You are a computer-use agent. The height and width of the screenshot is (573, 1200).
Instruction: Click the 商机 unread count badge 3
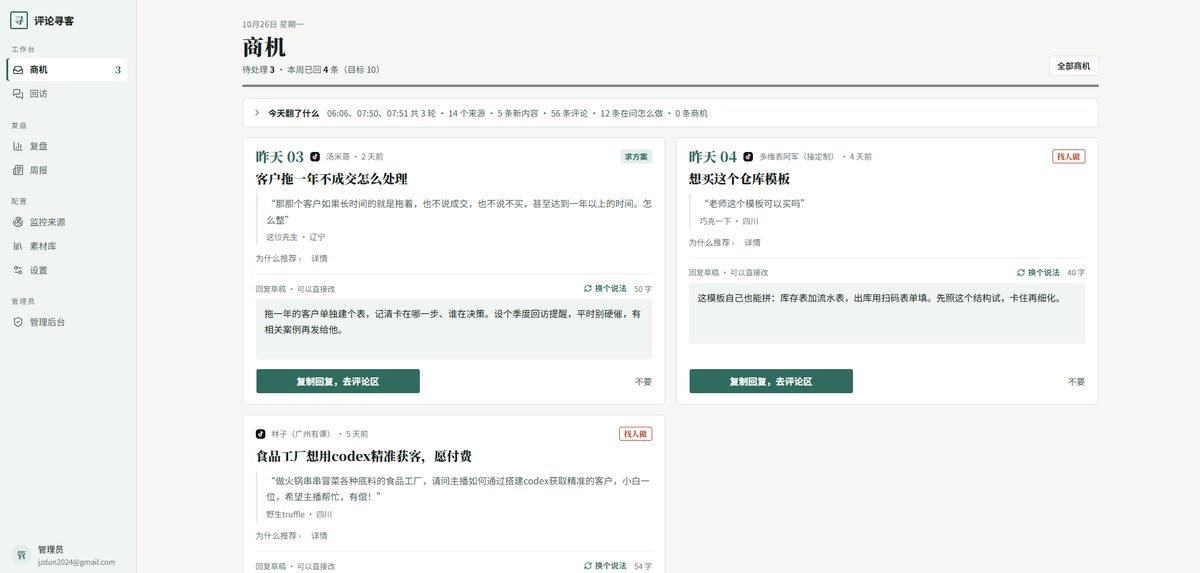118,70
